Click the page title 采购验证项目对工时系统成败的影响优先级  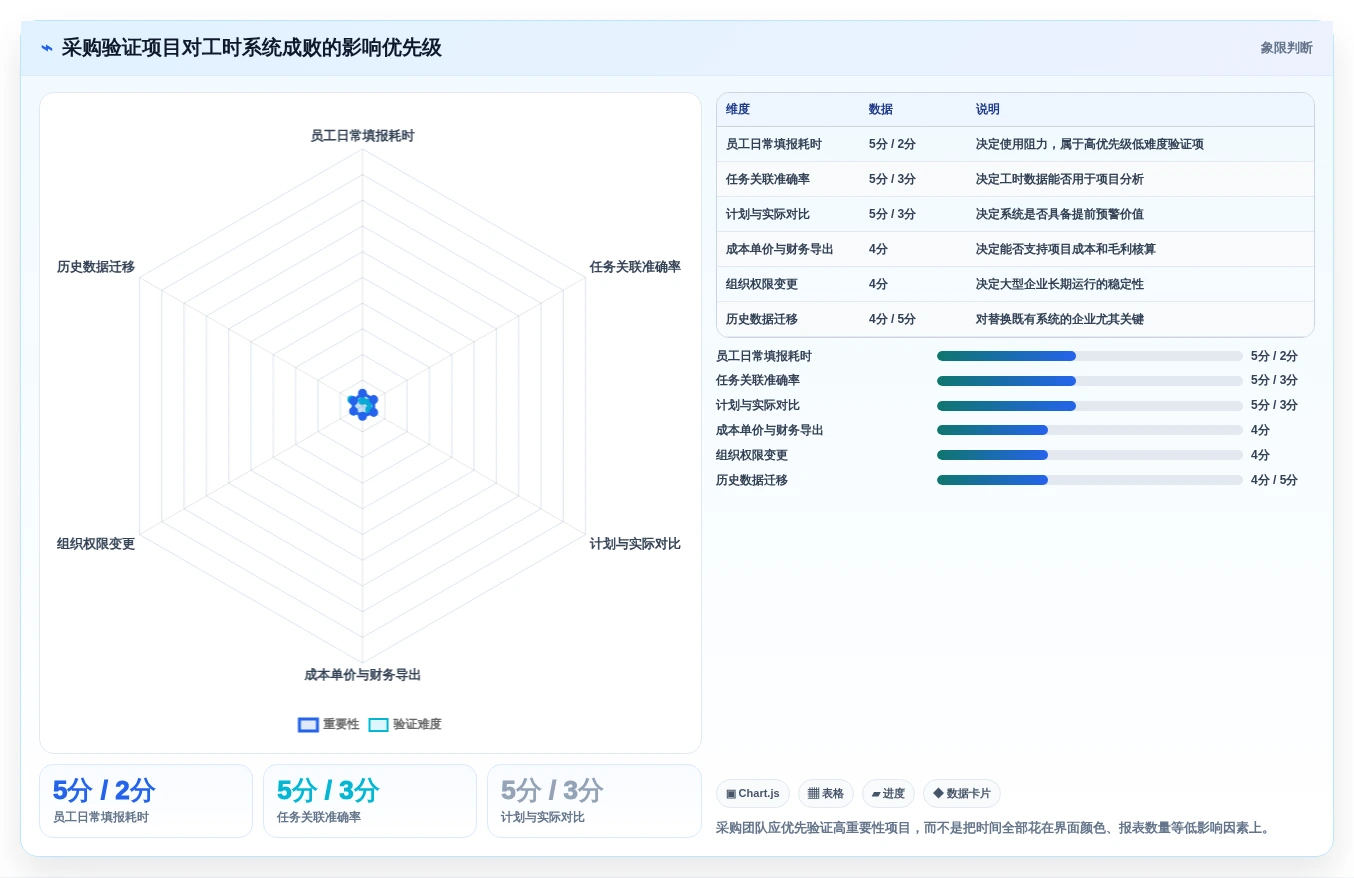point(251,48)
